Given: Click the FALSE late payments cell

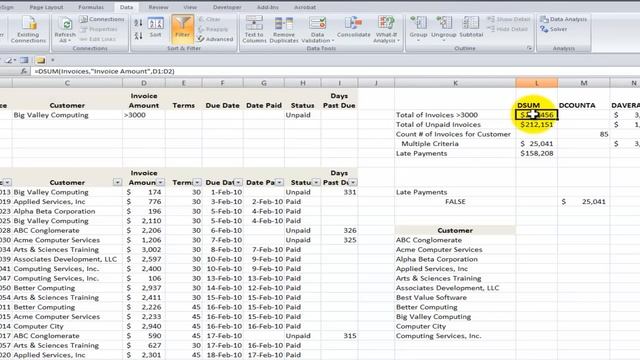Looking at the screenshot, I should (x=455, y=202).
